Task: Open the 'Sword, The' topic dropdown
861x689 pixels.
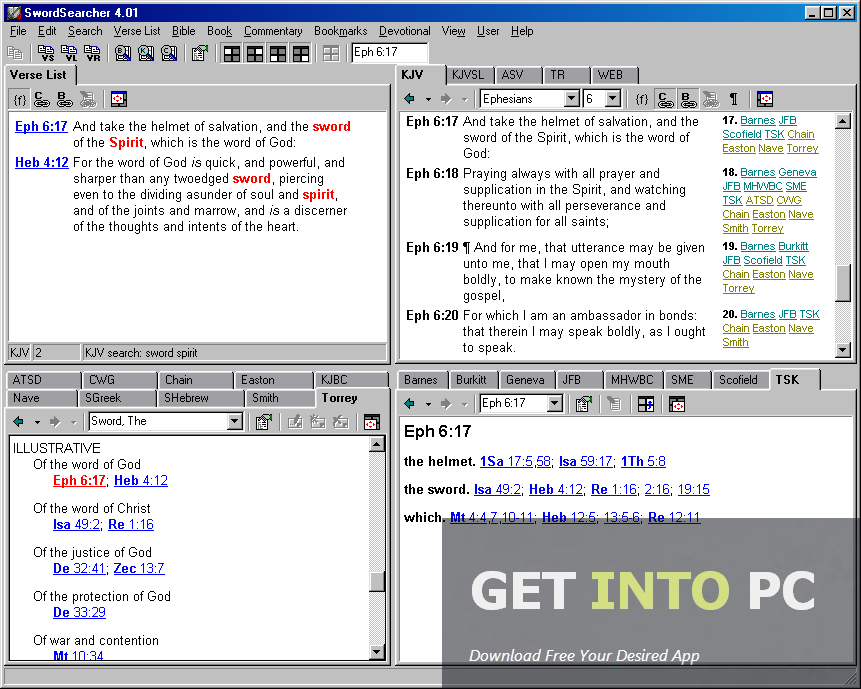Action: 235,421
